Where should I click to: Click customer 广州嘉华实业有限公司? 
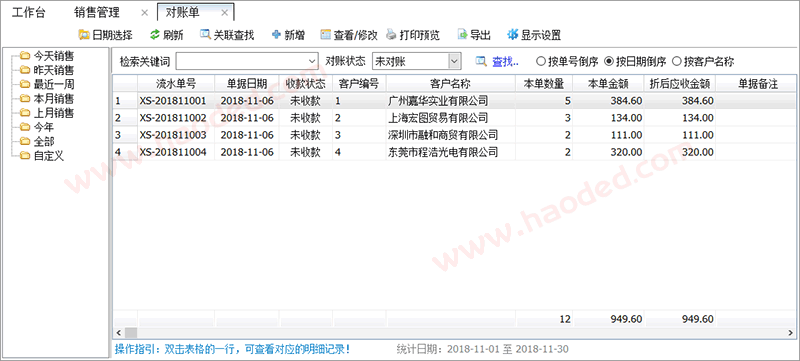[438, 101]
